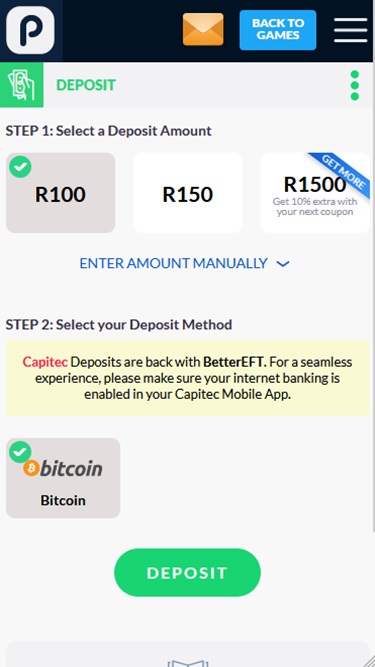Click the chevron next to Enter Amount Manually

tap(283, 264)
